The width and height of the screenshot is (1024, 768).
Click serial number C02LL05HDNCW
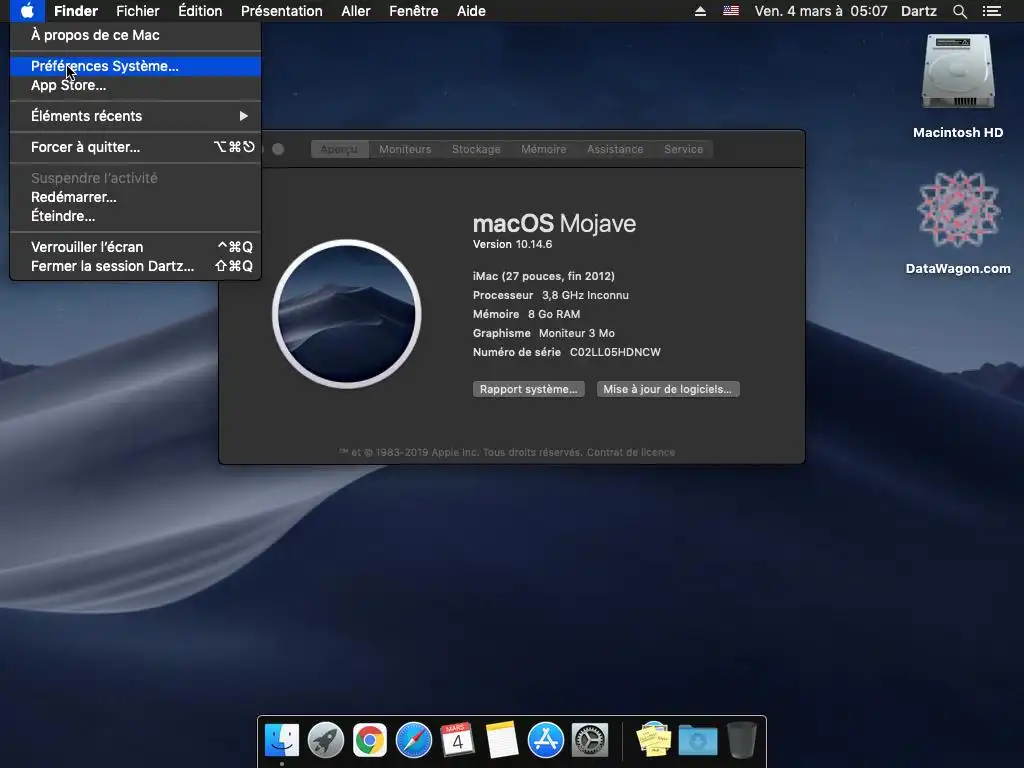pyautogui.click(x=615, y=352)
